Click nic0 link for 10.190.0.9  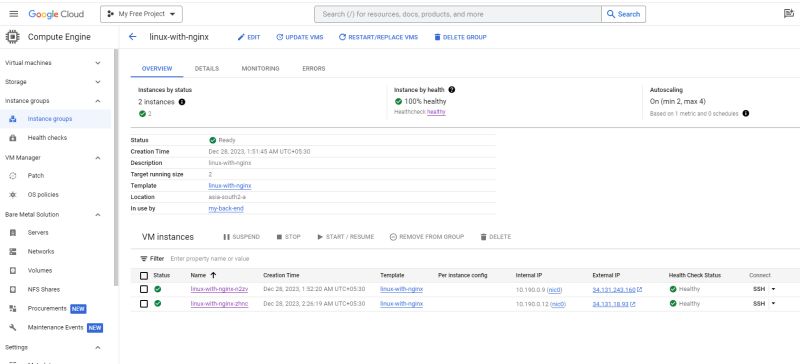pyautogui.click(x=554, y=289)
